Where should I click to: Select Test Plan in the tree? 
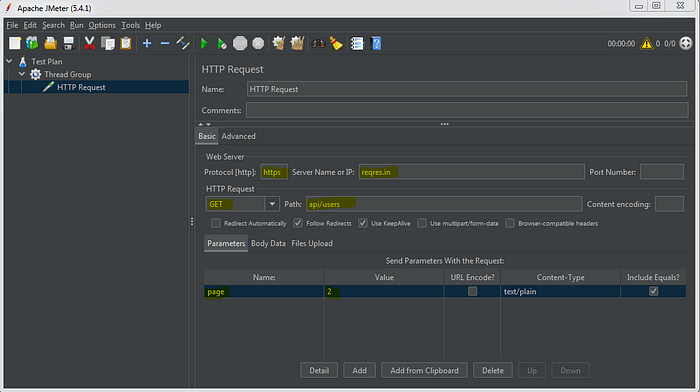46,61
